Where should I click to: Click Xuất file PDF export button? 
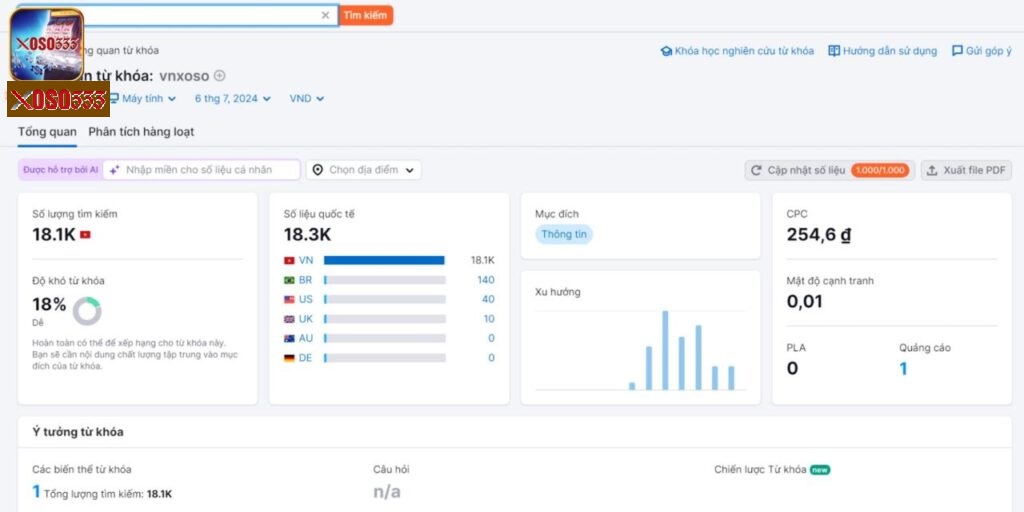tap(967, 170)
